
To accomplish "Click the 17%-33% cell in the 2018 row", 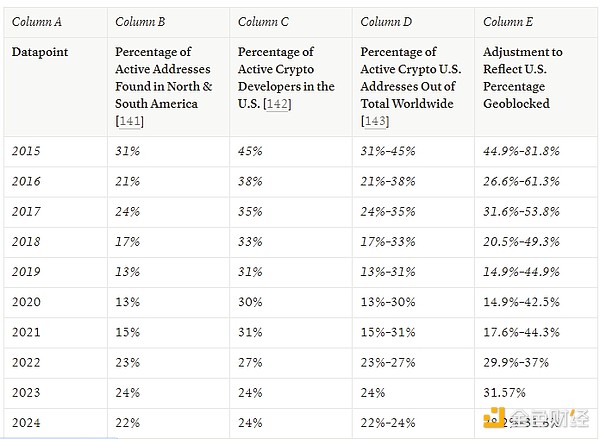I will pyautogui.click(x=388, y=242).
